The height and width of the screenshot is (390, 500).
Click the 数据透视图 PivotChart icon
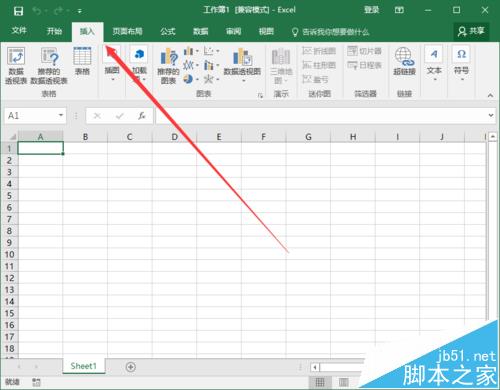pos(242,57)
